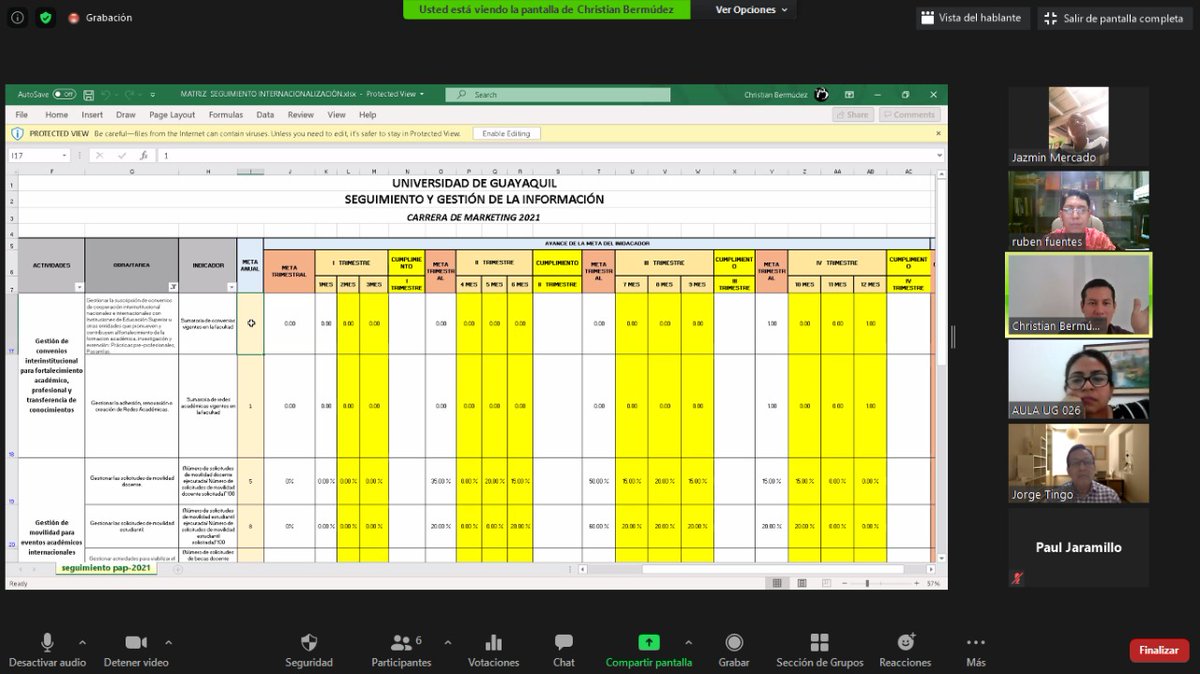Start recording with Grabar
1200x674 pixels.
734,650
